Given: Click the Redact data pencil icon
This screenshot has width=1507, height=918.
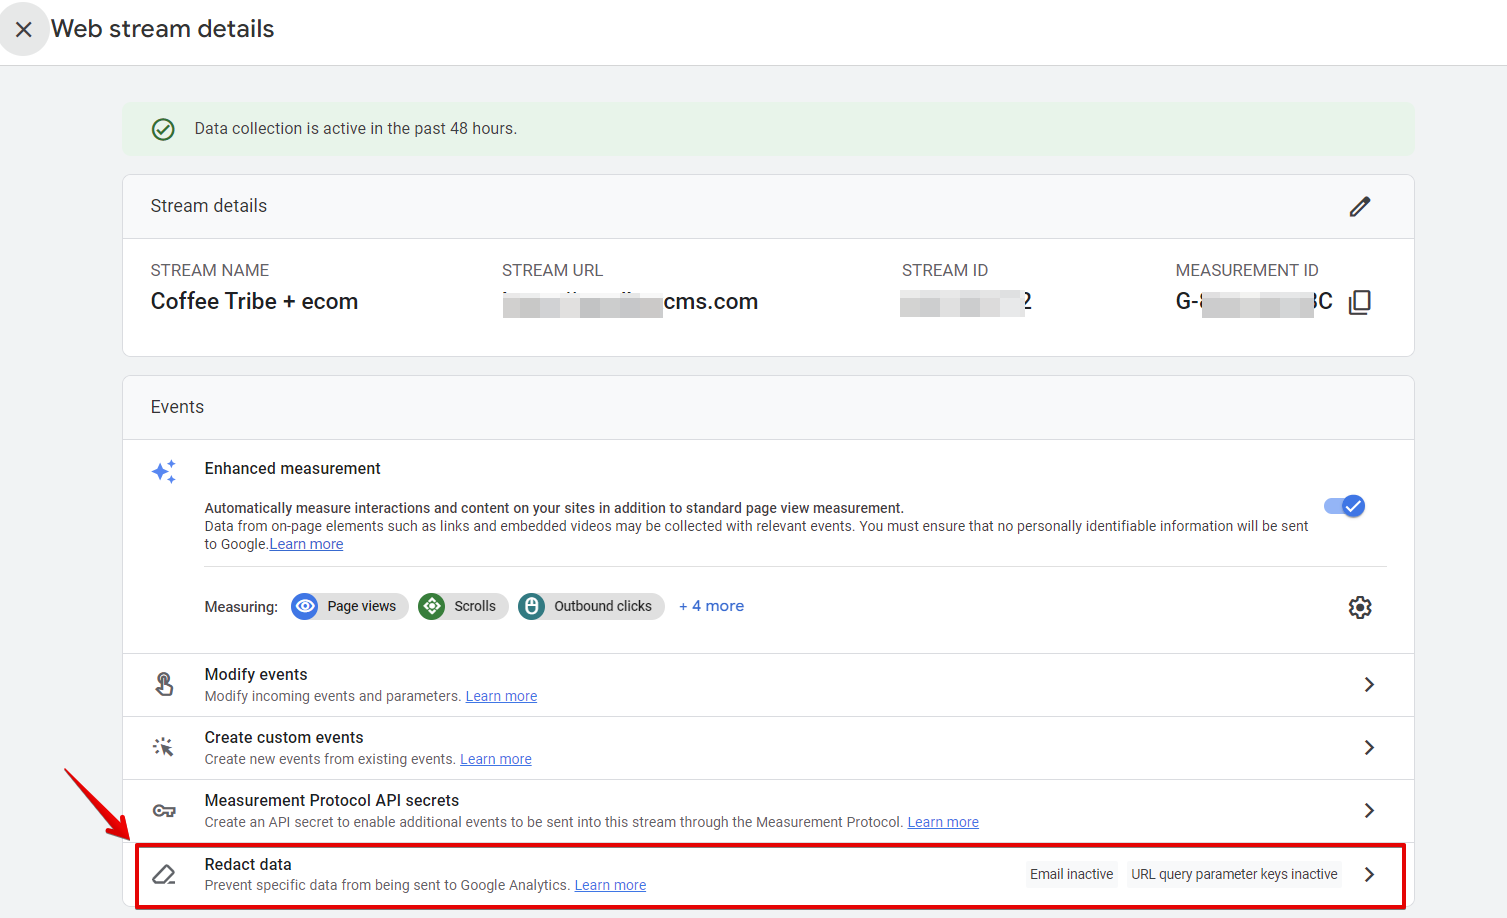Looking at the screenshot, I should click(164, 873).
